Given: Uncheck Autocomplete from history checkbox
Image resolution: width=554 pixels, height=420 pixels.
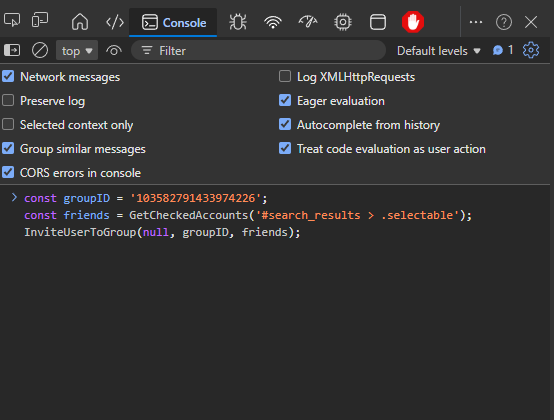Looking at the screenshot, I should (285, 124).
